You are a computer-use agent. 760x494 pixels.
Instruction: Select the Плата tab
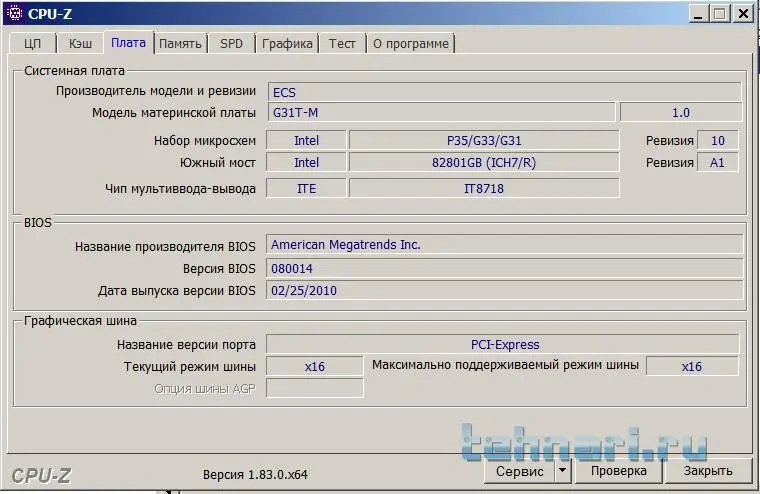click(128, 43)
